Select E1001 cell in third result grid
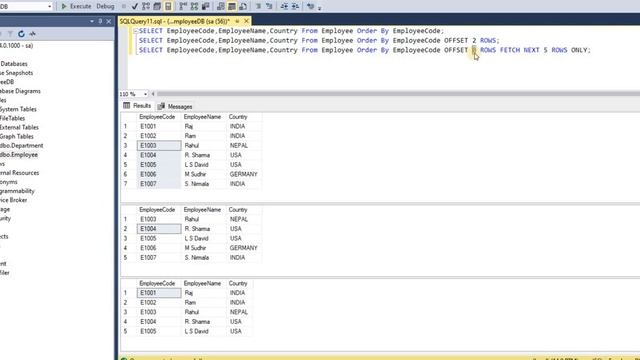 [159, 293]
